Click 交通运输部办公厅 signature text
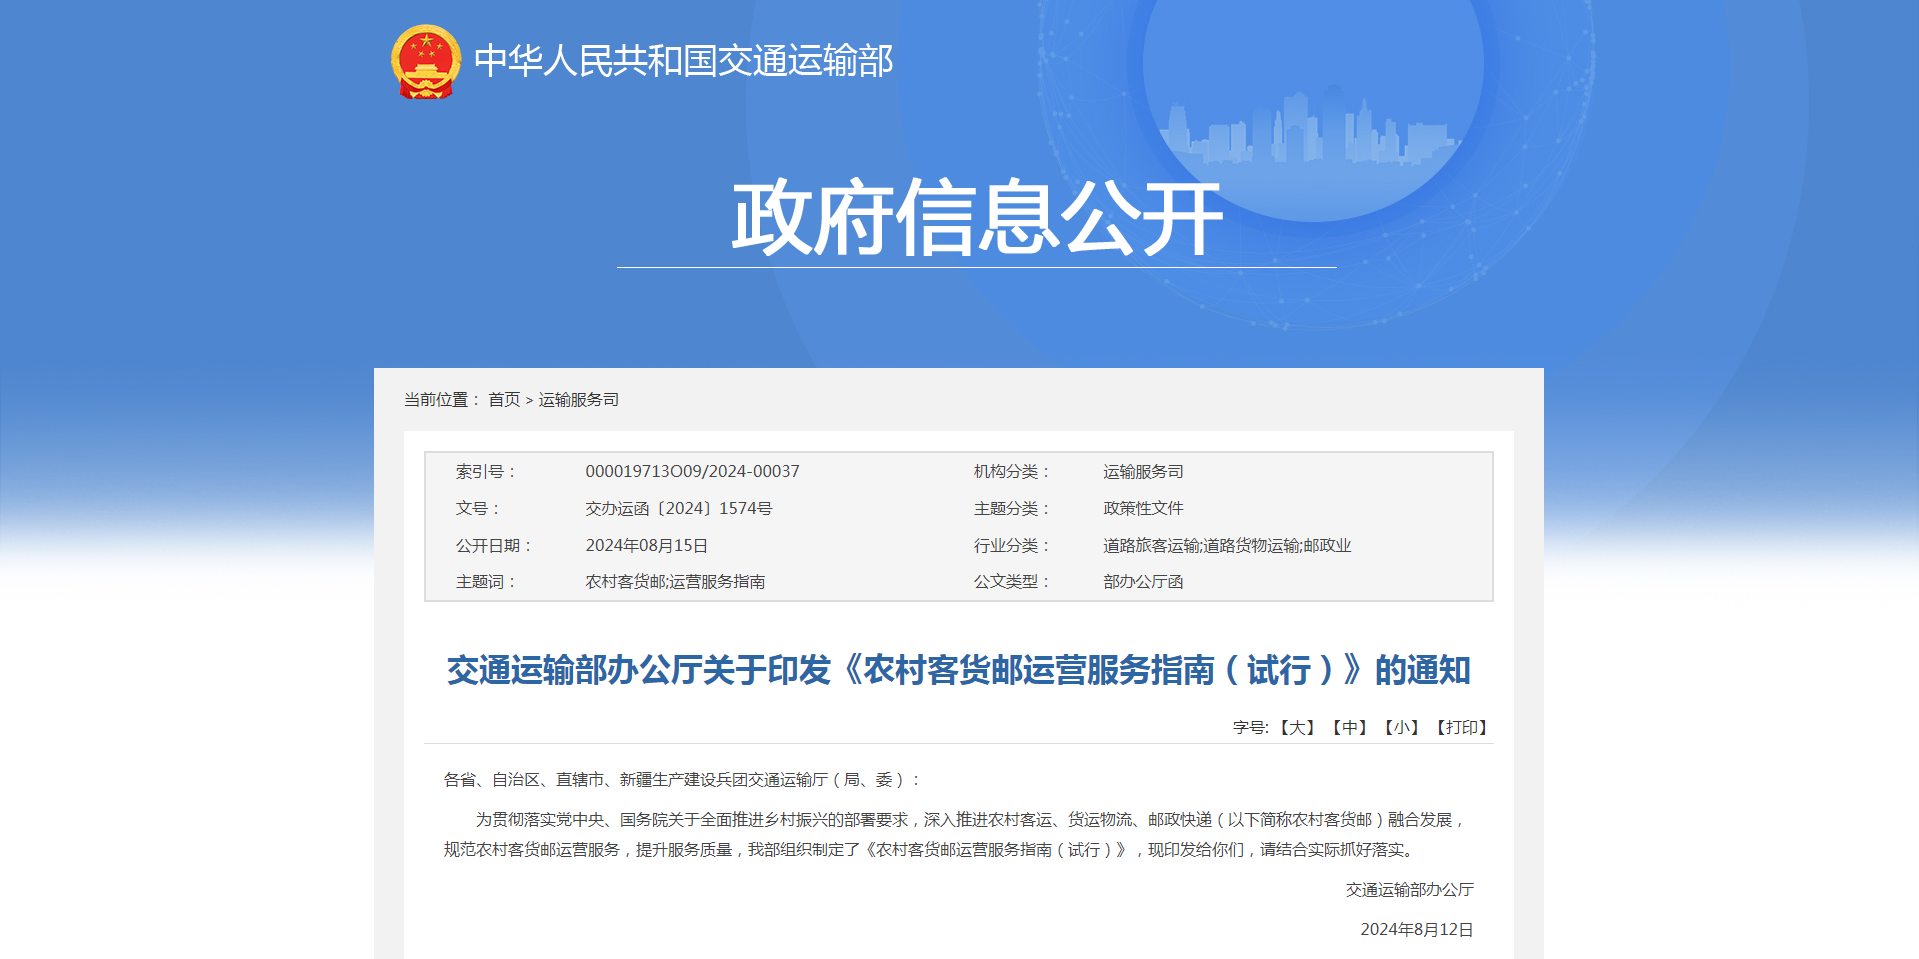Viewport: 1919px width, 959px height. [1411, 890]
